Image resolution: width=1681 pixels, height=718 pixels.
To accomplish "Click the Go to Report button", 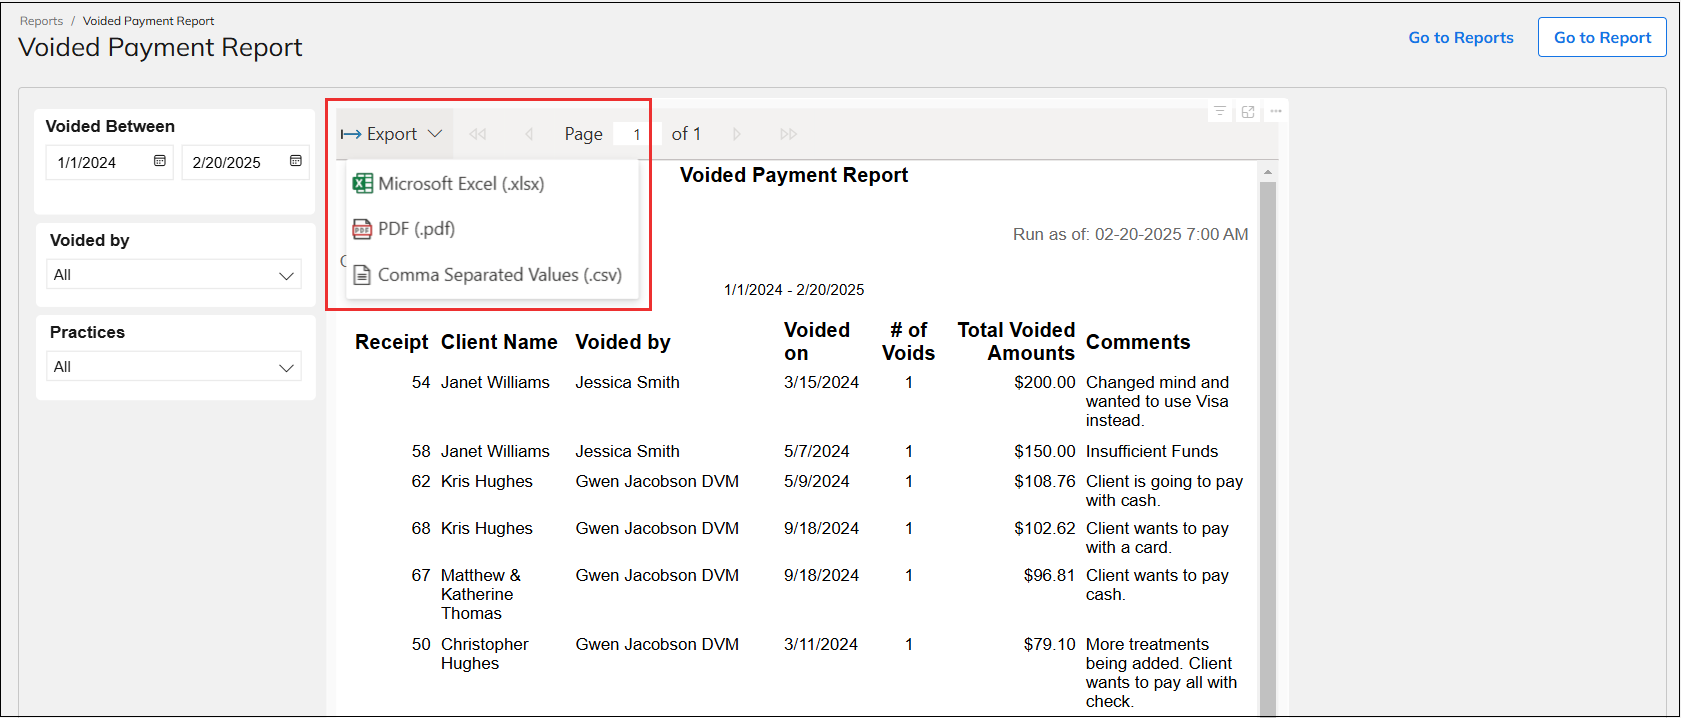I will (1602, 37).
